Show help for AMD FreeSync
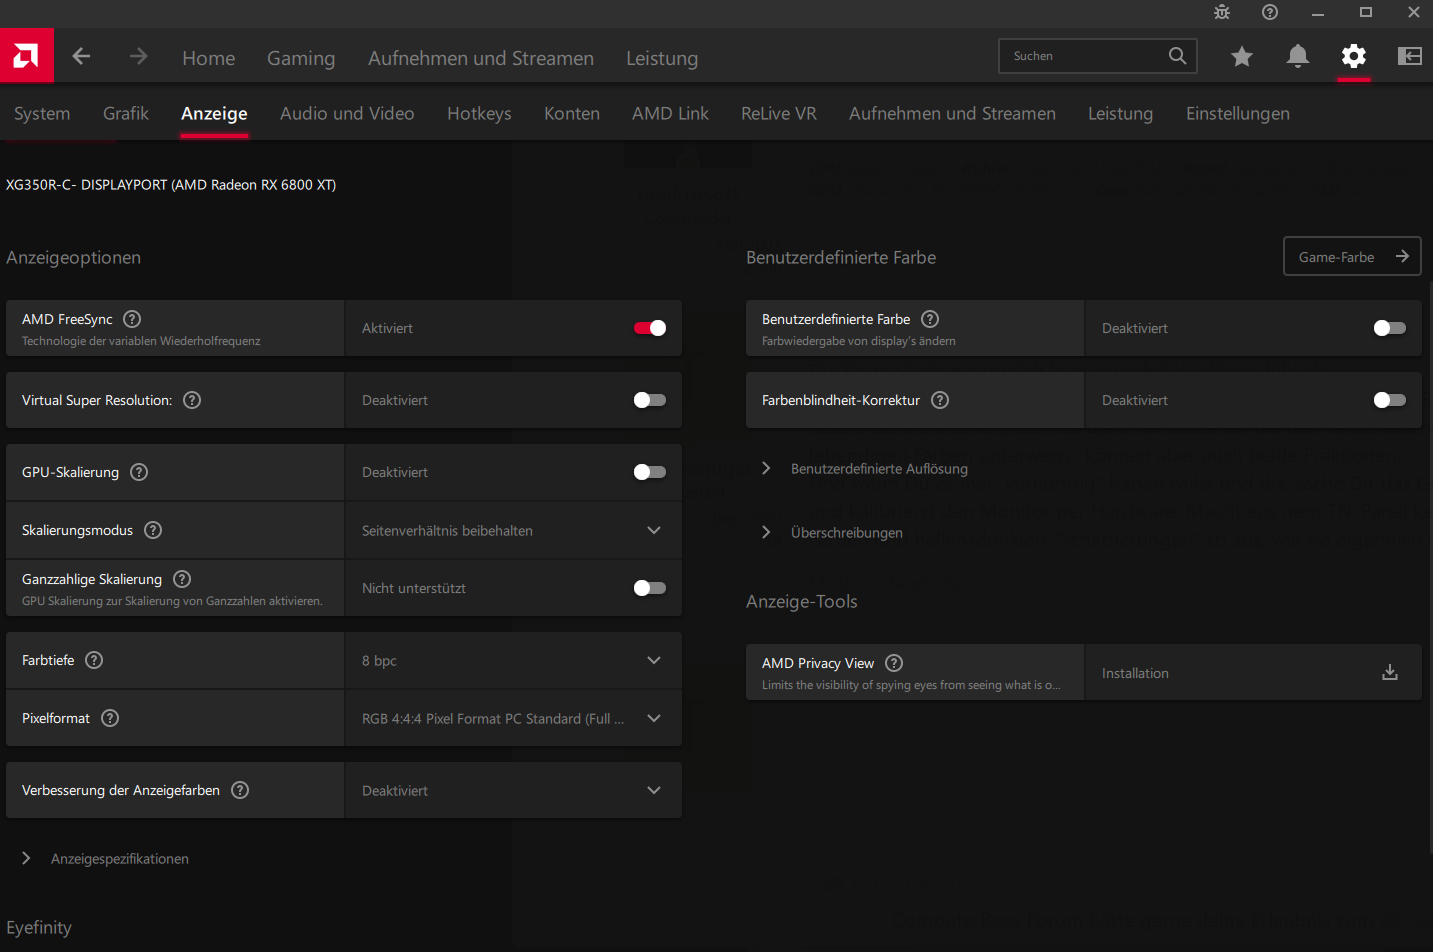This screenshot has width=1433, height=952. point(132,319)
